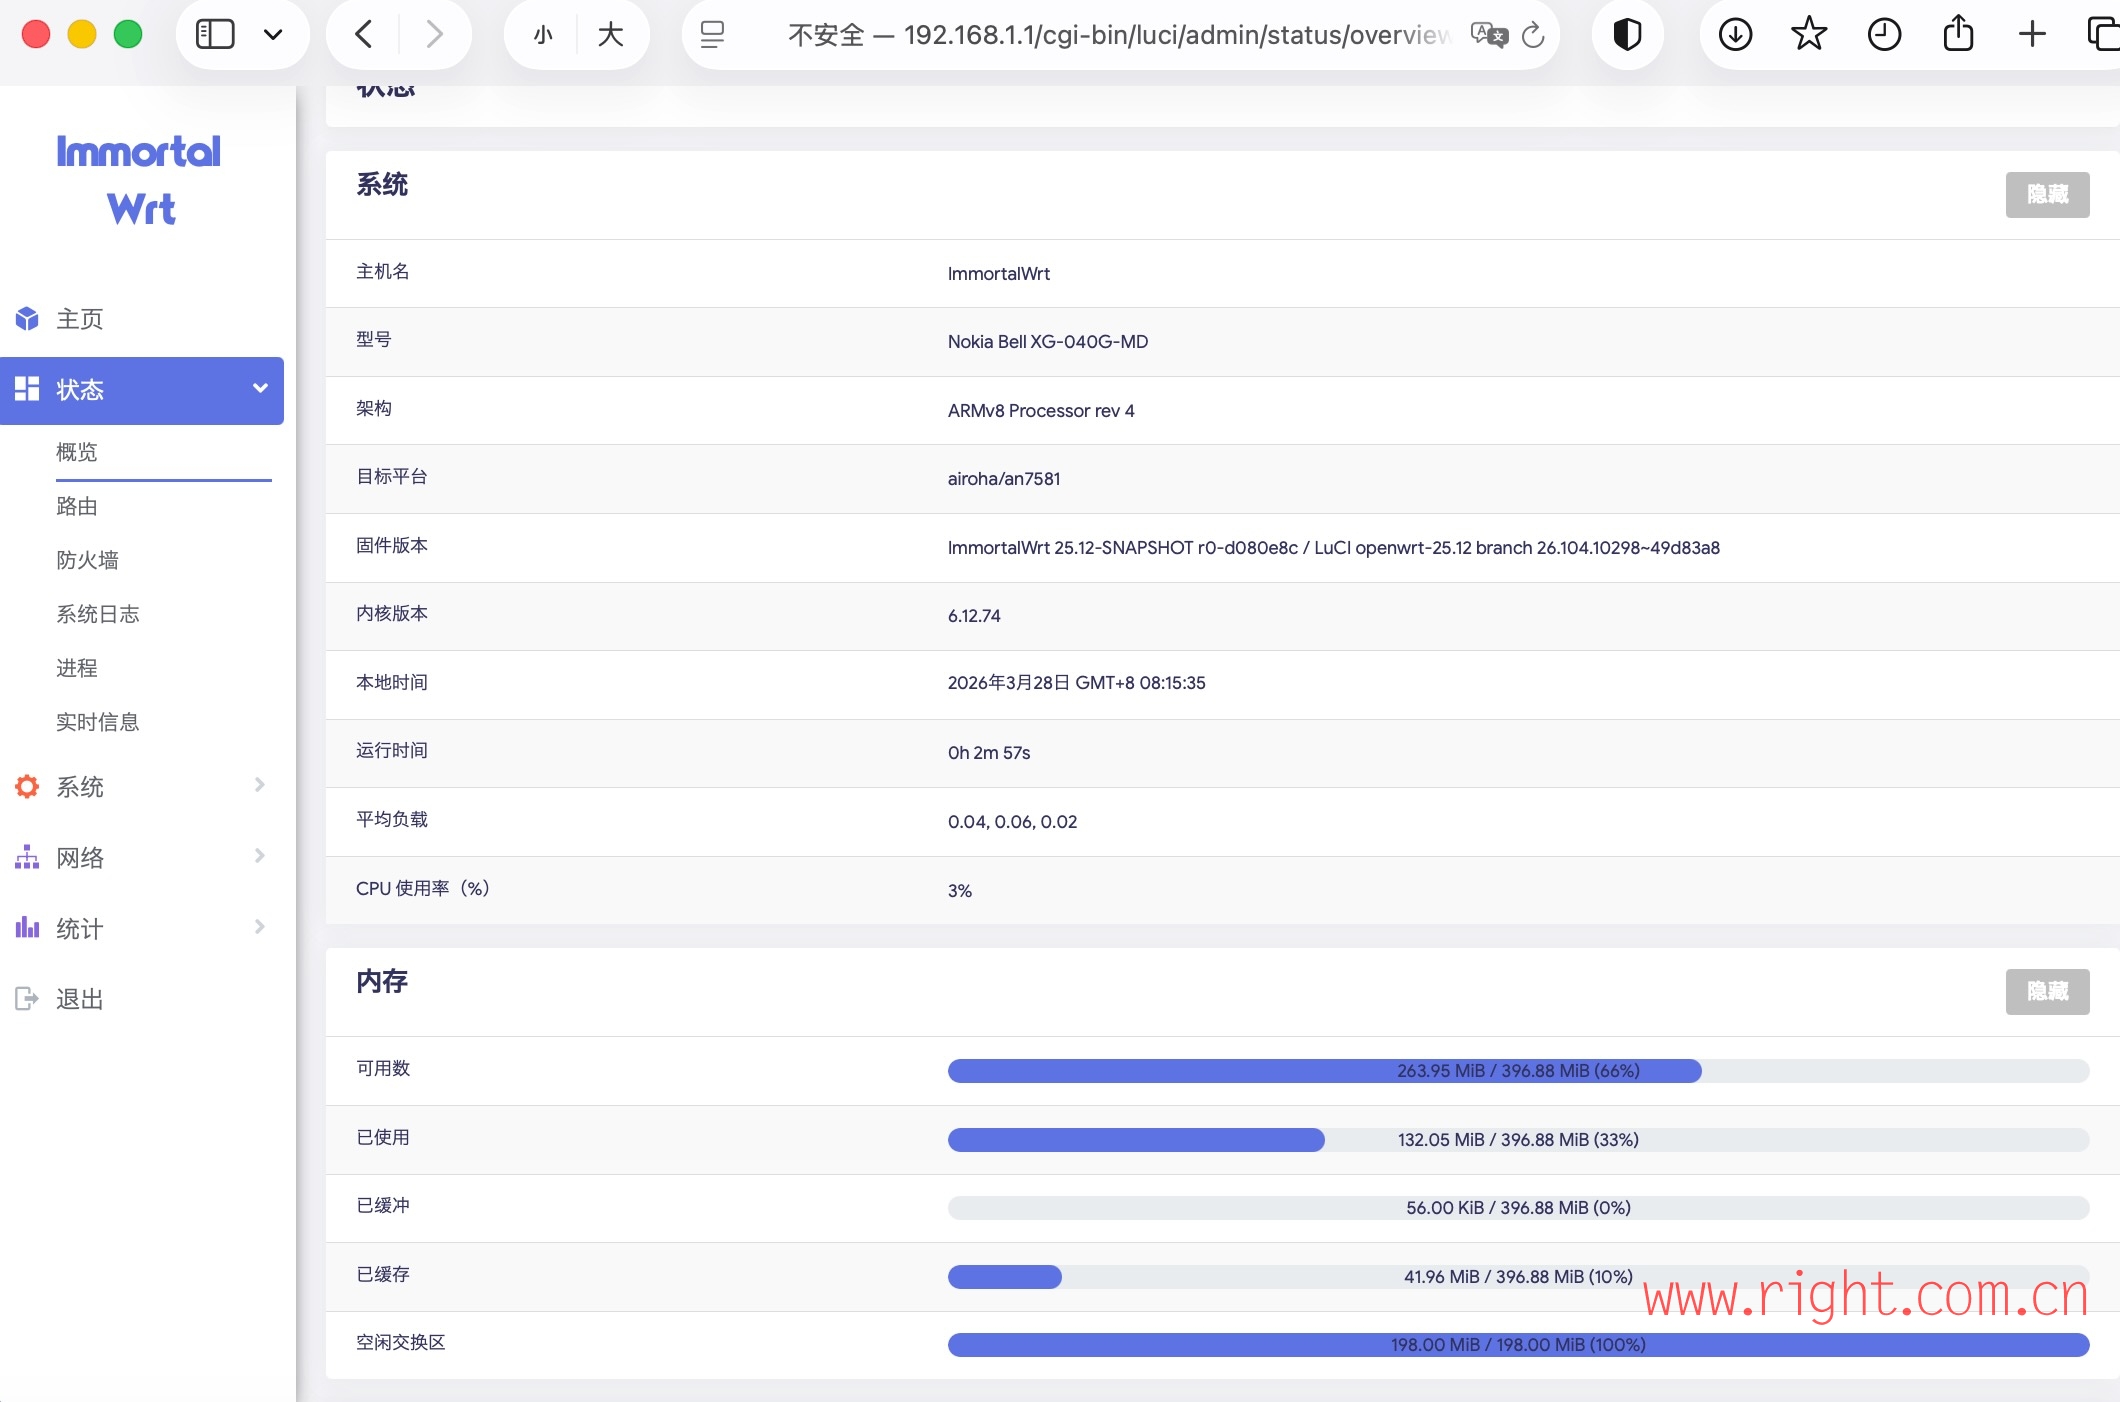Collapse the 状态 menu chevron
The width and height of the screenshot is (2120, 1402).
[x=260, y=388]
